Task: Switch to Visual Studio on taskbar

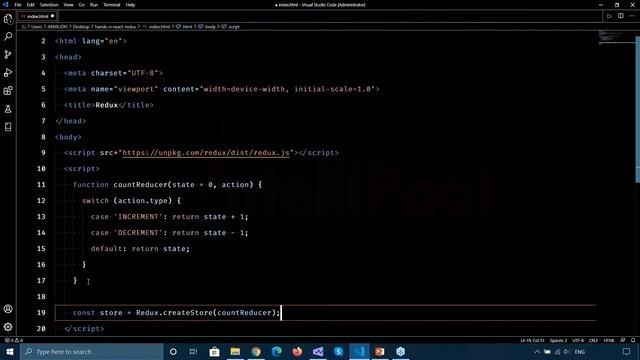Action: tap(318, 352)
